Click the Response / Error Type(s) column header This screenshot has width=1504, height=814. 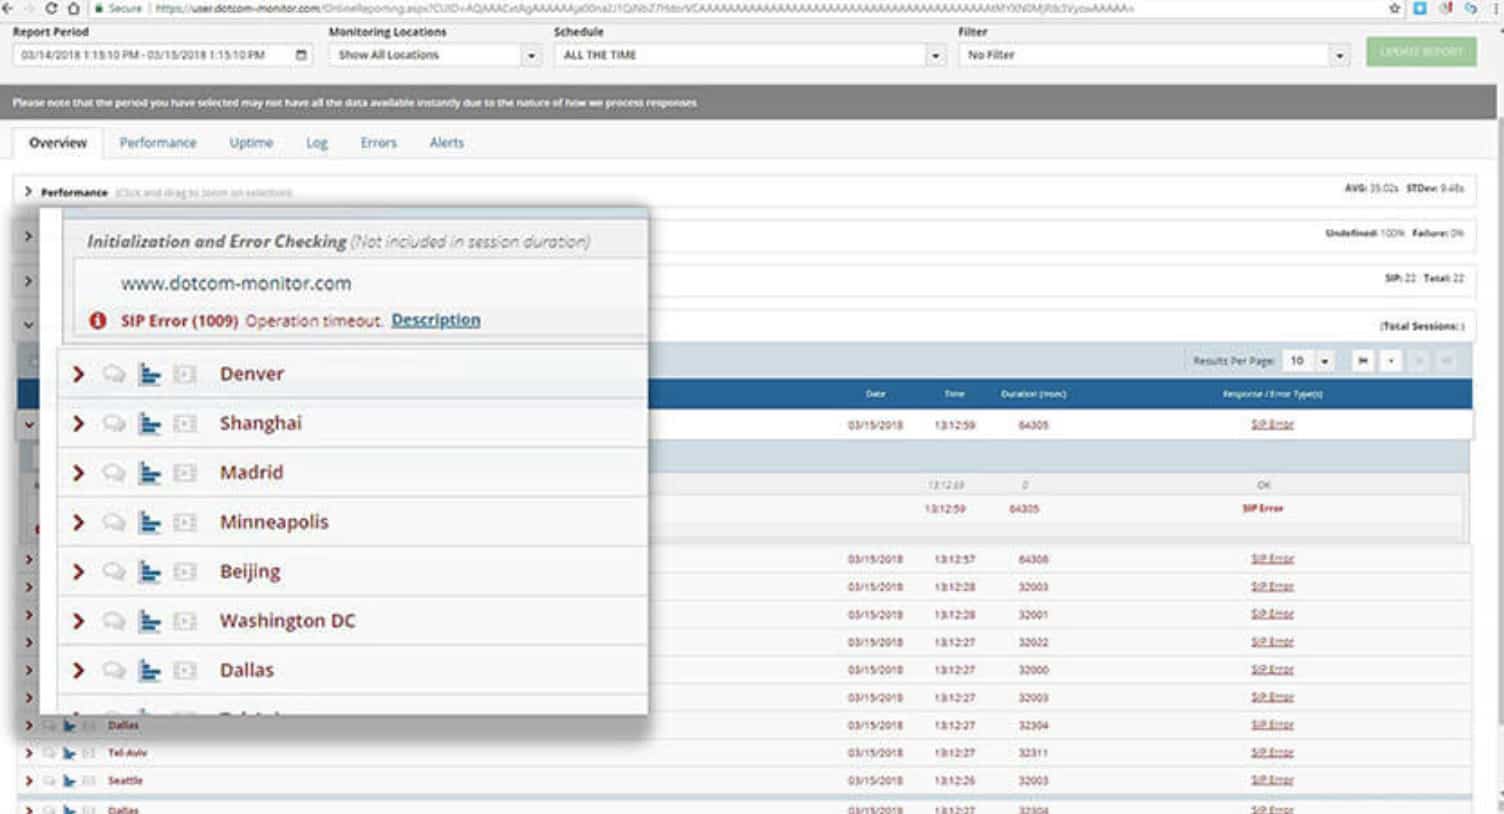(x=1272, y=394)
